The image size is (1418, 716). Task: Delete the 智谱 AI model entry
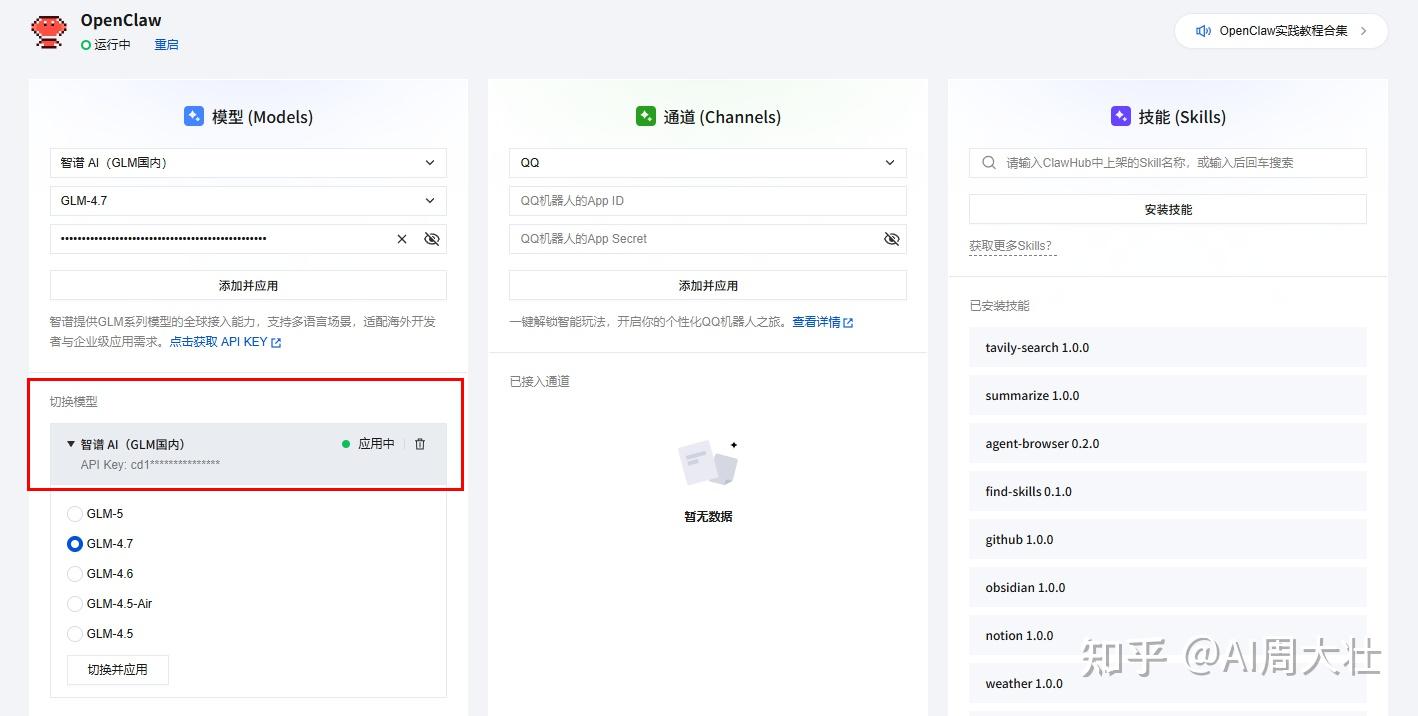(420, 444)
